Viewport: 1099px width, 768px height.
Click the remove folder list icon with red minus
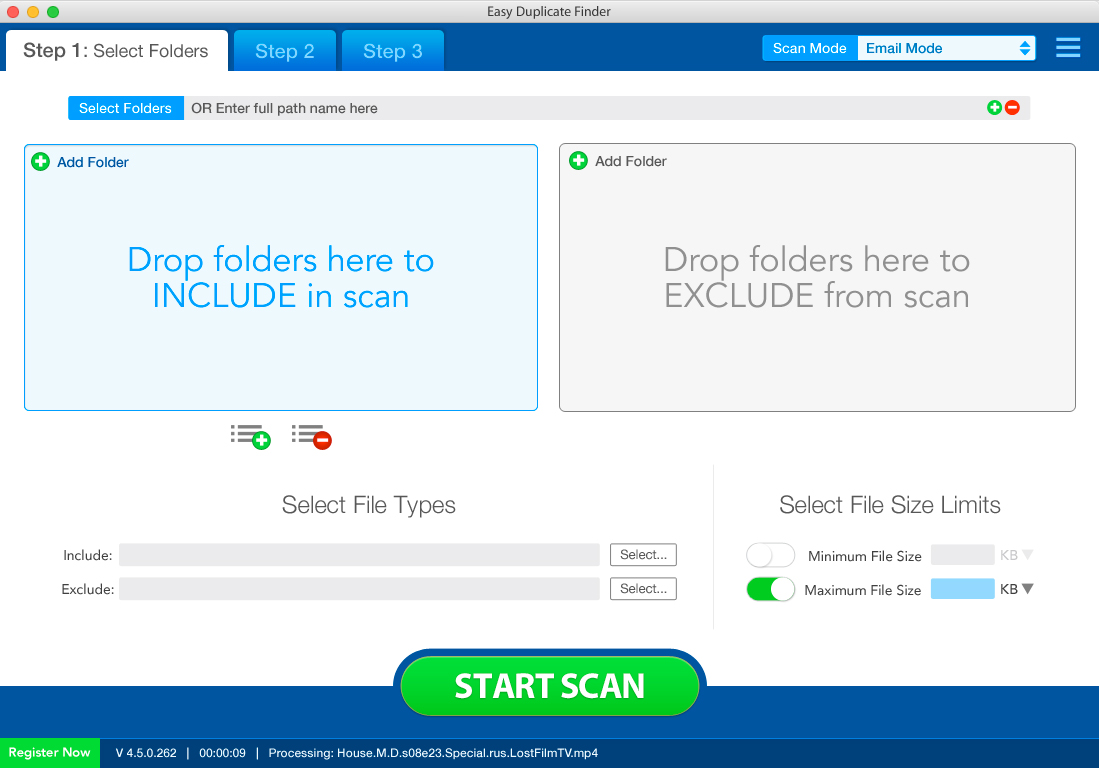(x=311, y=436)
